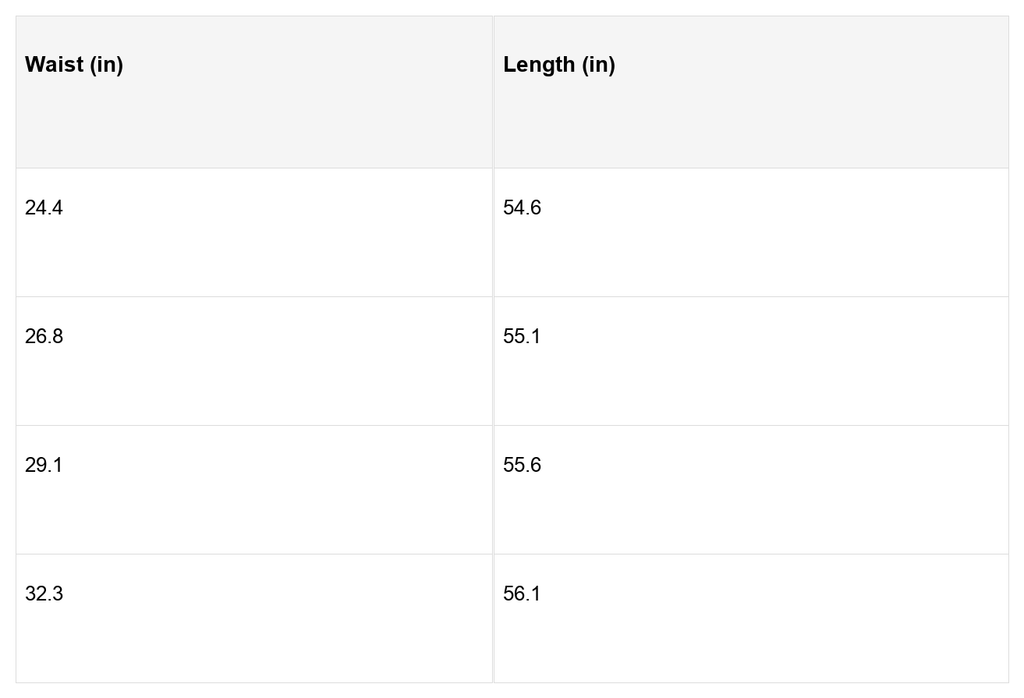The width and height of the screenshot is (1024, 698).
Task: Select the 32.3 waist cell
Action: (44, 594)
